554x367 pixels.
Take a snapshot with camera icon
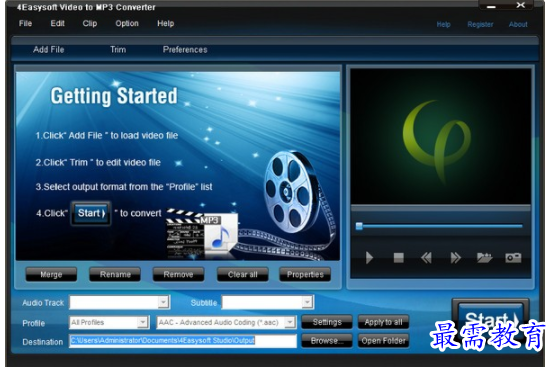pyautogui.click(x=513, y=258)
